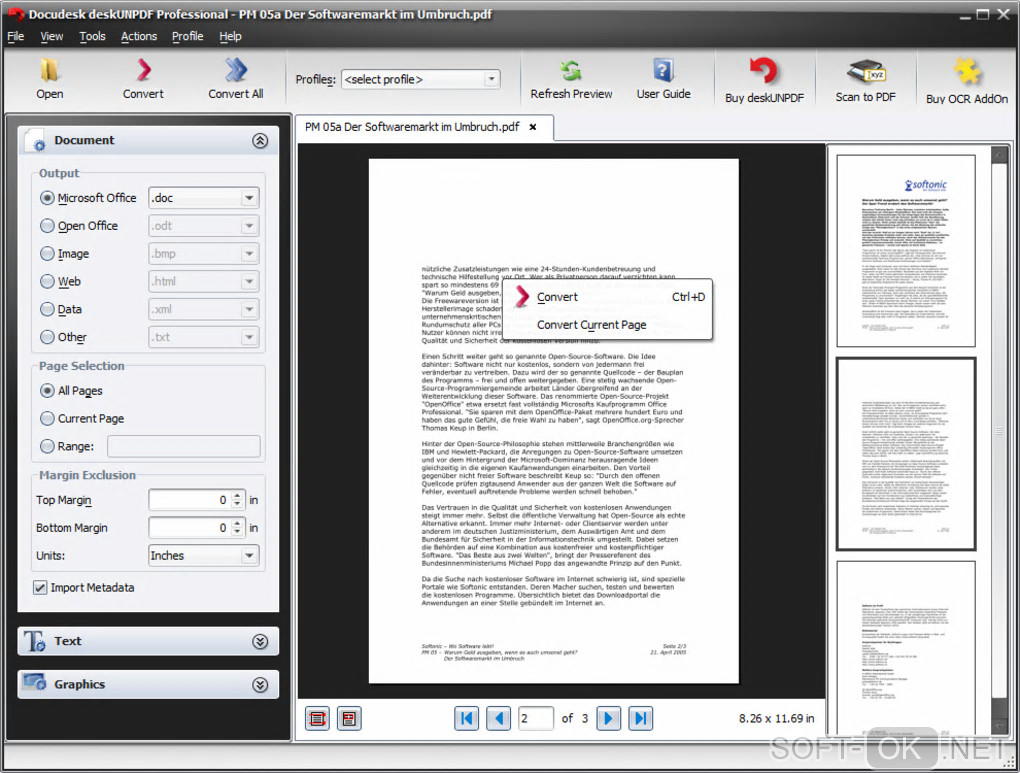This screenshot has height=773, width=1020.
Task: Open the Help menu
Action: (230, 36)
